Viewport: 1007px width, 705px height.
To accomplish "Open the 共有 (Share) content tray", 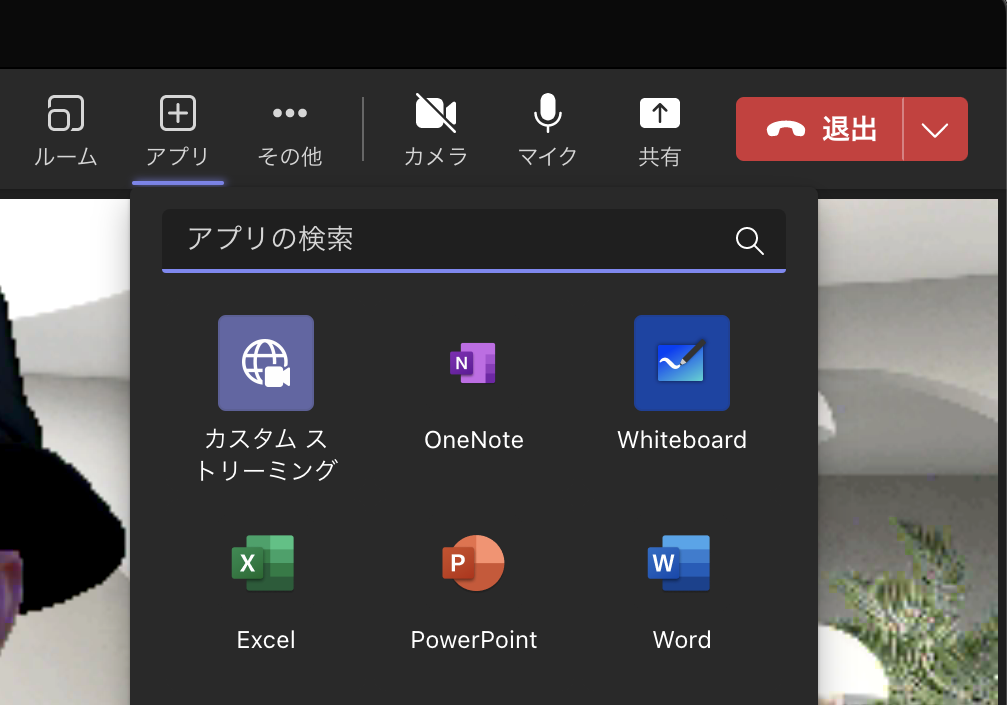I will [660, 130].
